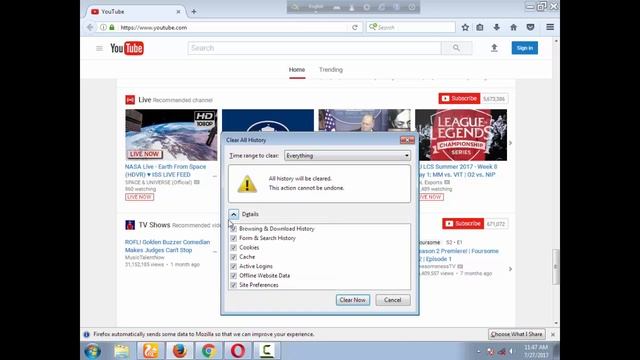Screen dimensions: 640x360
Task: Open Firefox hamburger menu icon
Action: (550, 27)
